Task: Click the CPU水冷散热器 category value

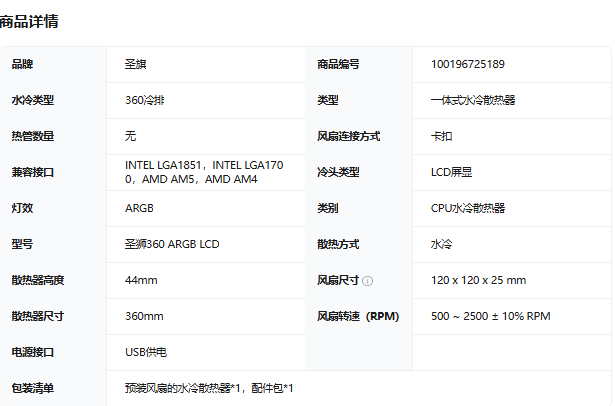Action: (468, 208)
